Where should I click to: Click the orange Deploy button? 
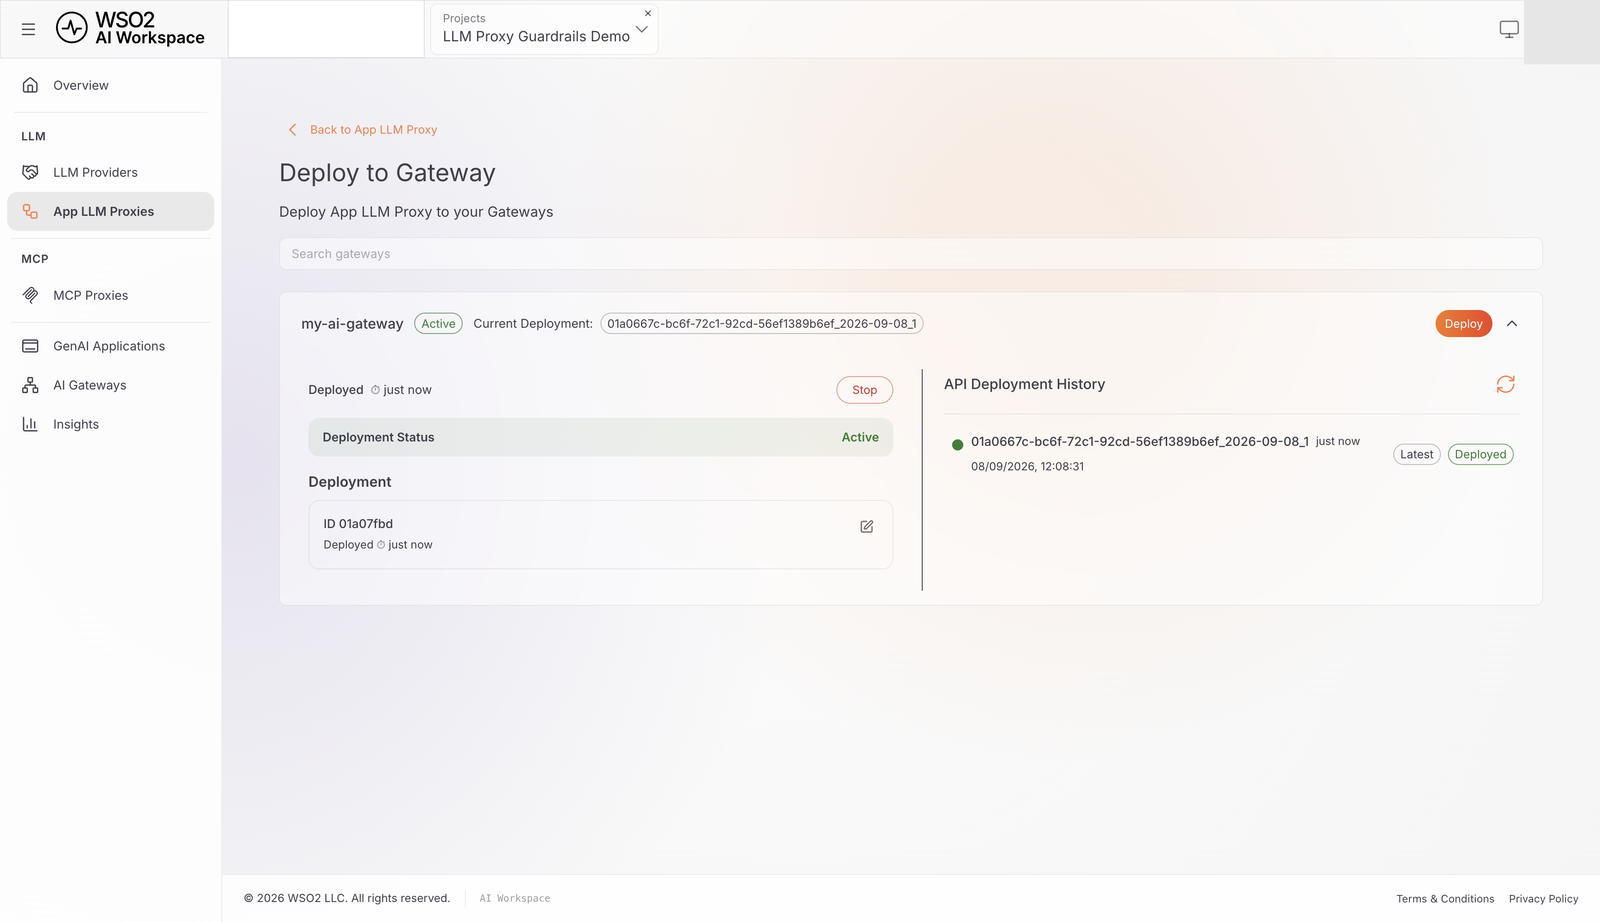(1463, 324)
